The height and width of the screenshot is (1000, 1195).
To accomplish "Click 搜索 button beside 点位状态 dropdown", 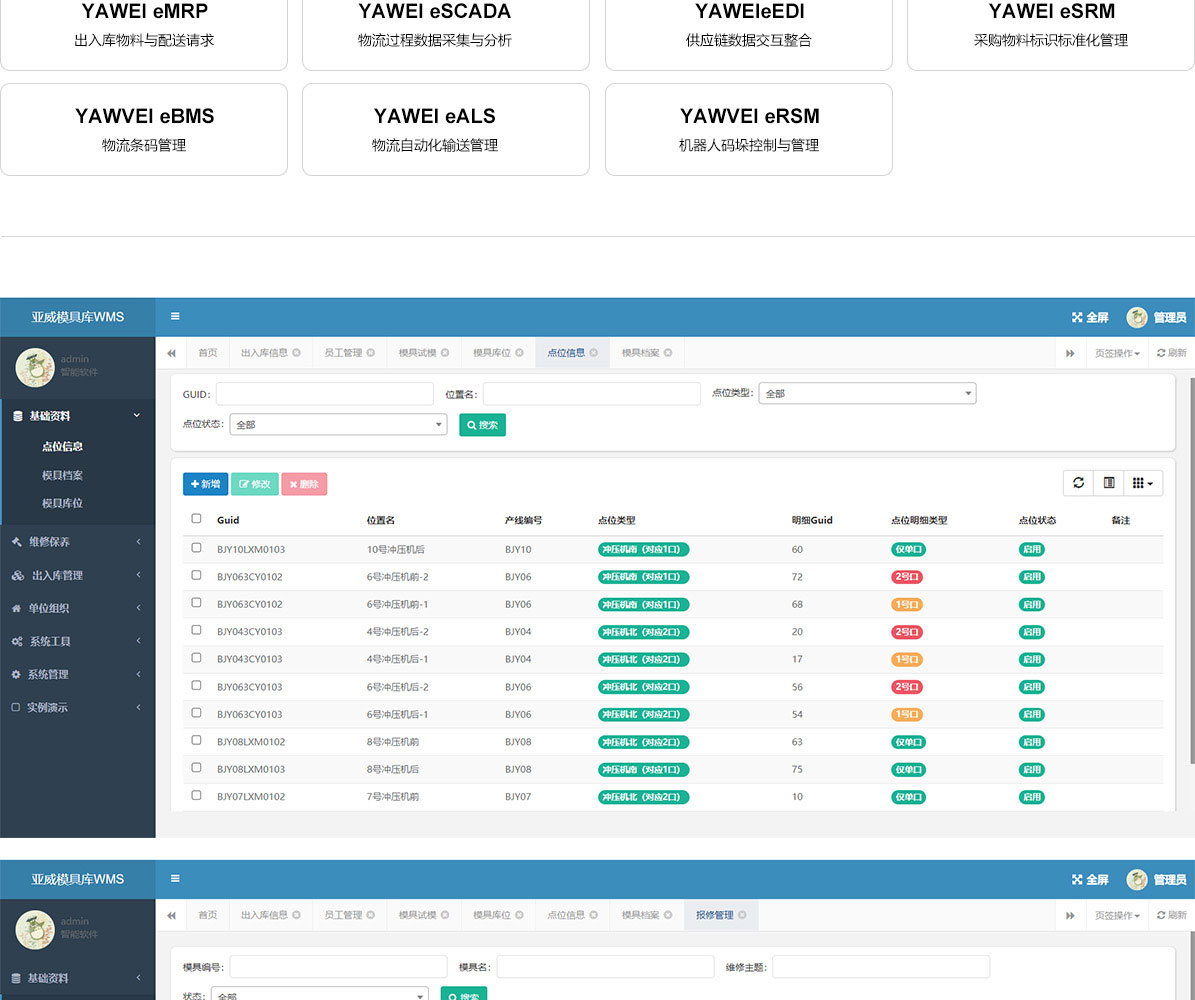I will (482, 425).
